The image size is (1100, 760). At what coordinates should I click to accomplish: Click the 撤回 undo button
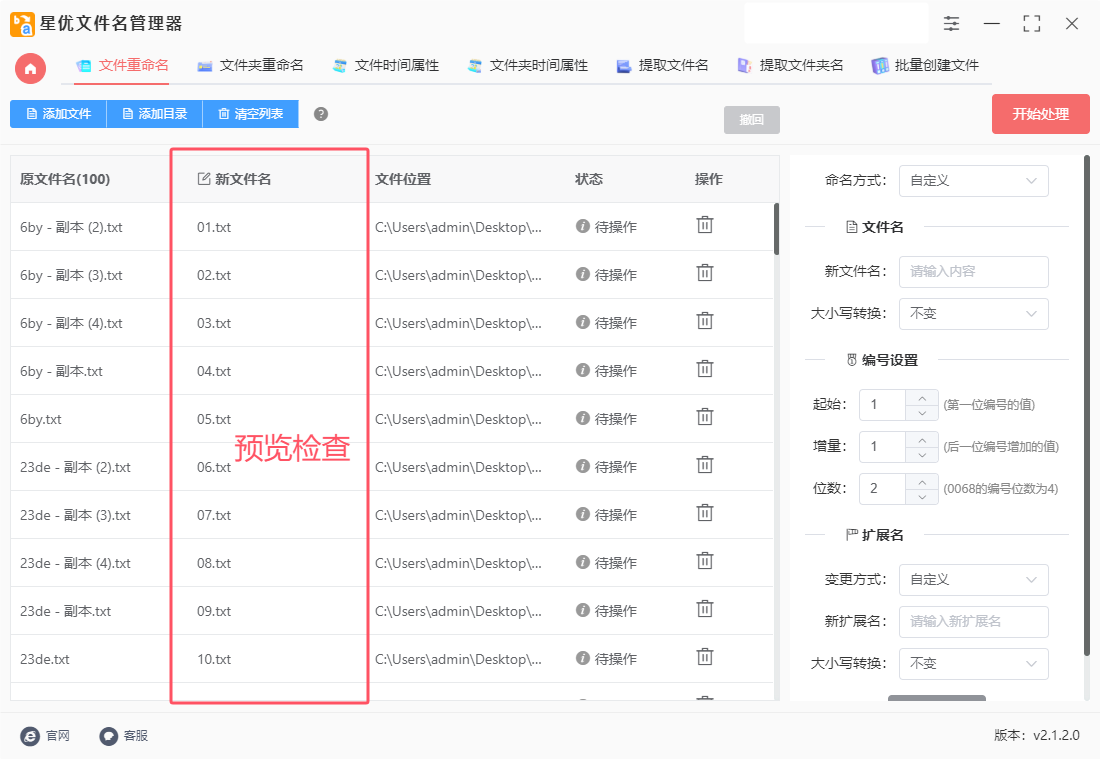point(751,120)
